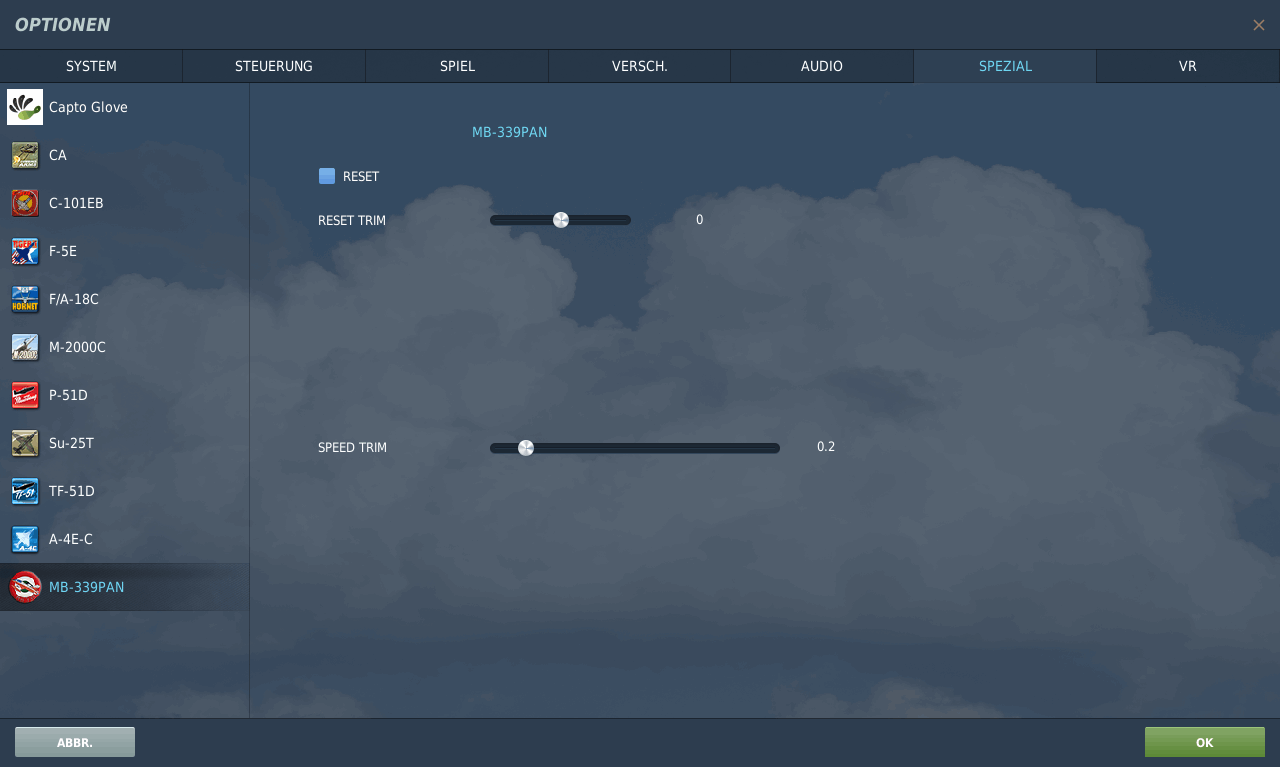1280x767 pixels.
Task: Click the RESET TRIM value 0
Action: pos(700,220)
